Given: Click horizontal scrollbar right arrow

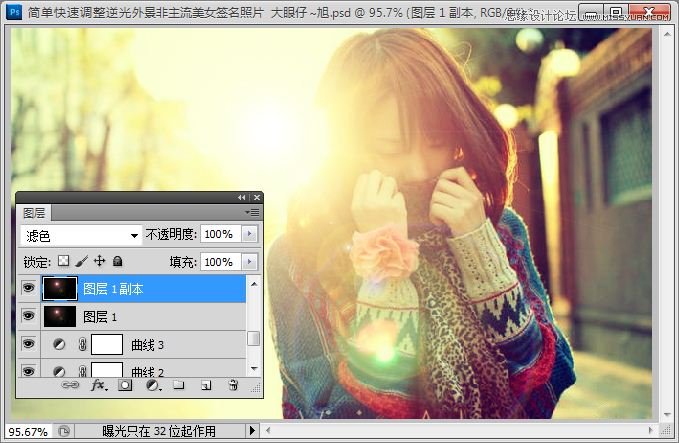Looking at the screenshot, I should click(650, 430).
